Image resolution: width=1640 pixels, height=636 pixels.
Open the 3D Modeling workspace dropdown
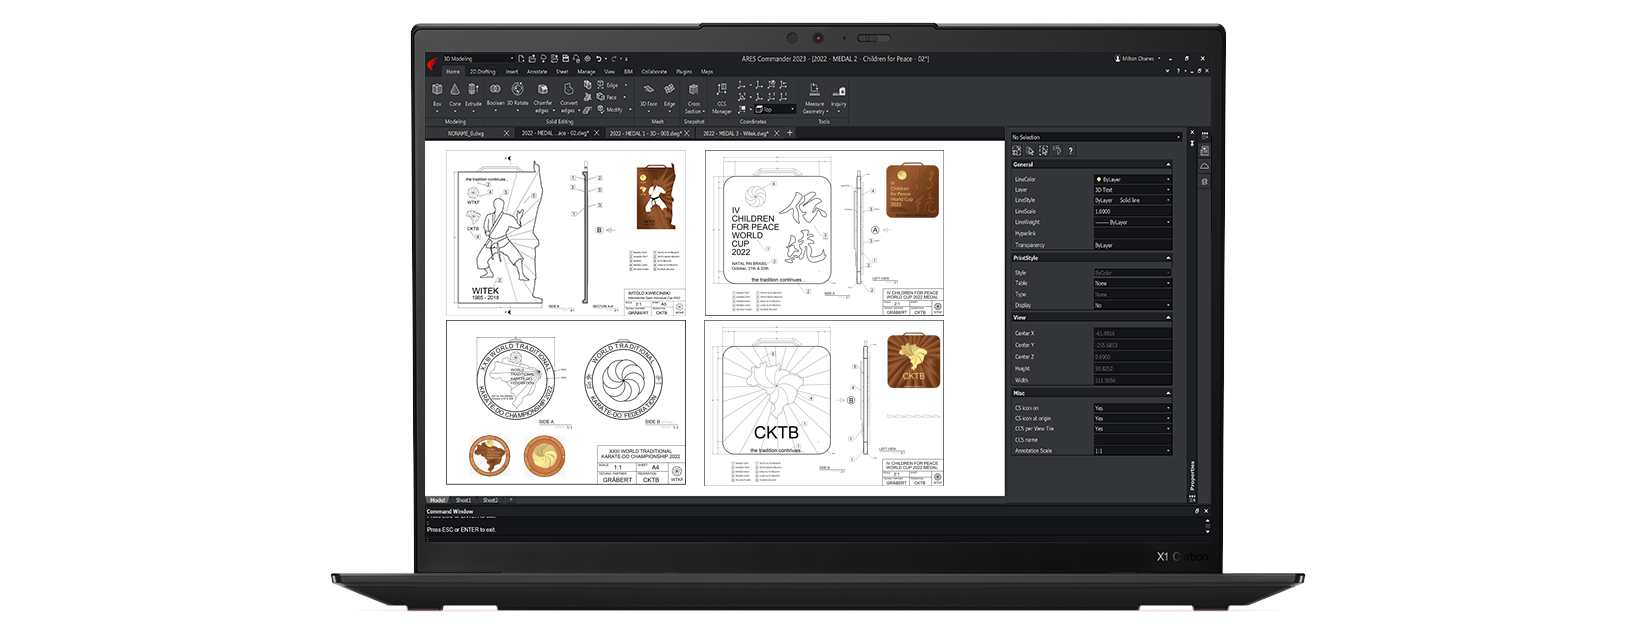[478, 59]
